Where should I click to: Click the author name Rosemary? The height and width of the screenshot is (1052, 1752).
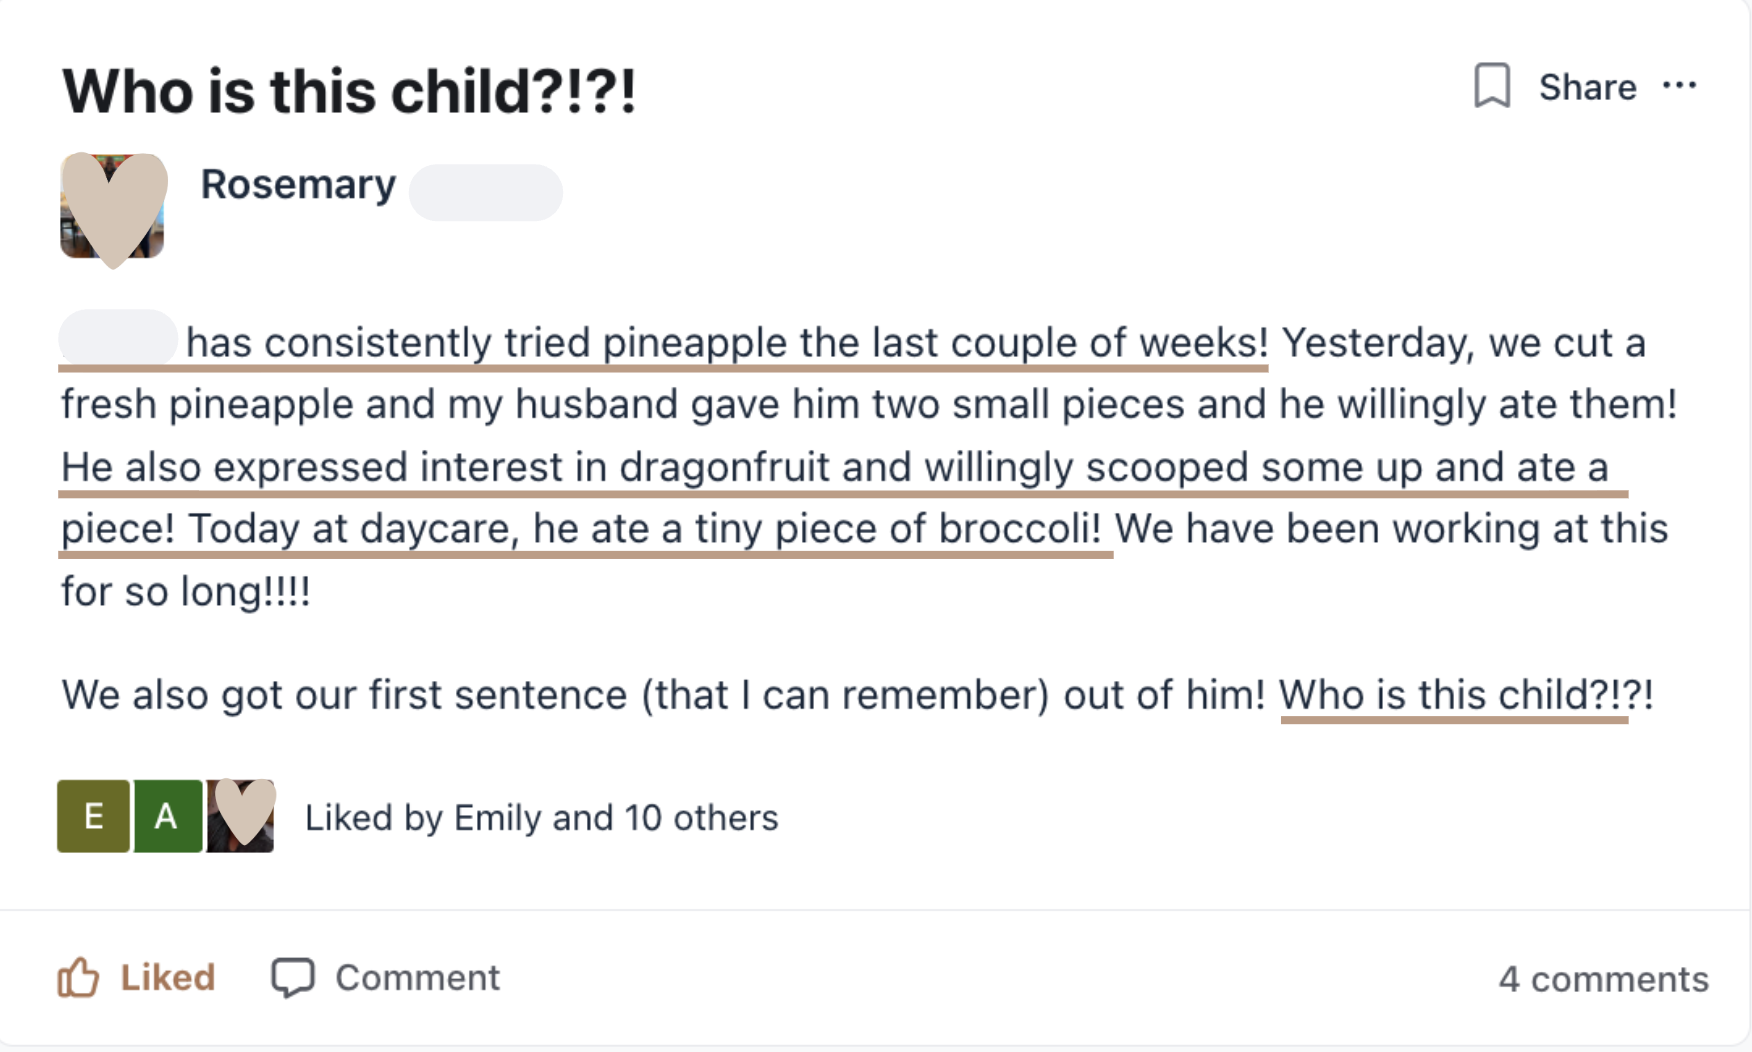pos(298,185)
